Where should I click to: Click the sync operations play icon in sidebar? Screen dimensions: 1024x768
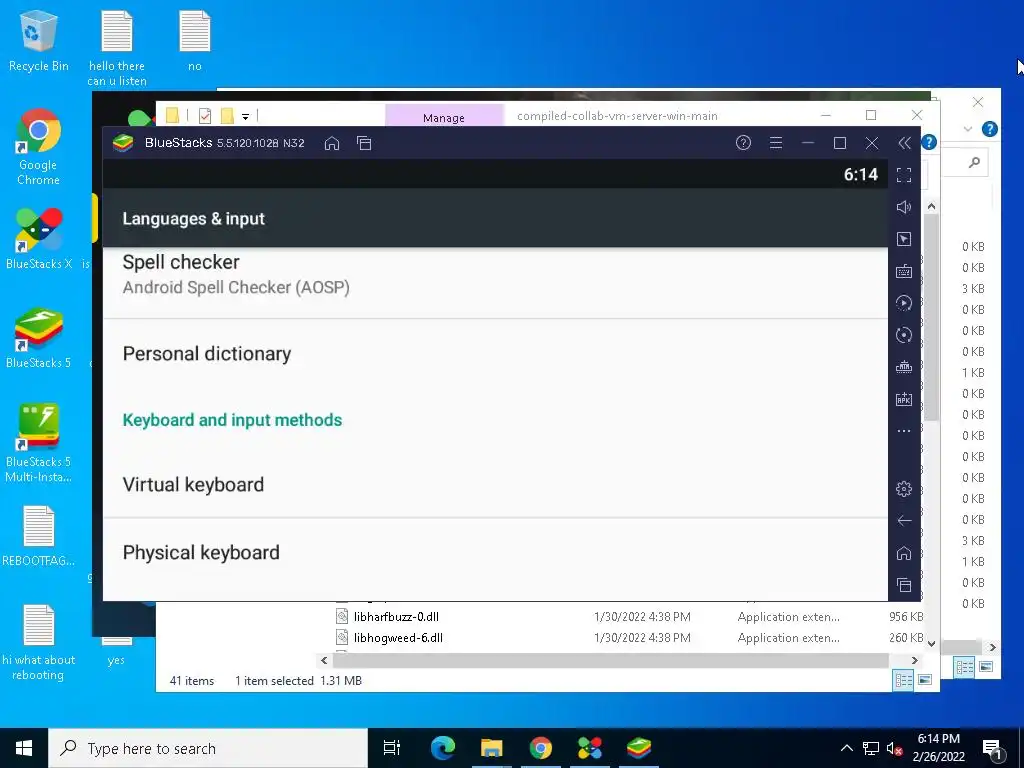tap(904, 303)
